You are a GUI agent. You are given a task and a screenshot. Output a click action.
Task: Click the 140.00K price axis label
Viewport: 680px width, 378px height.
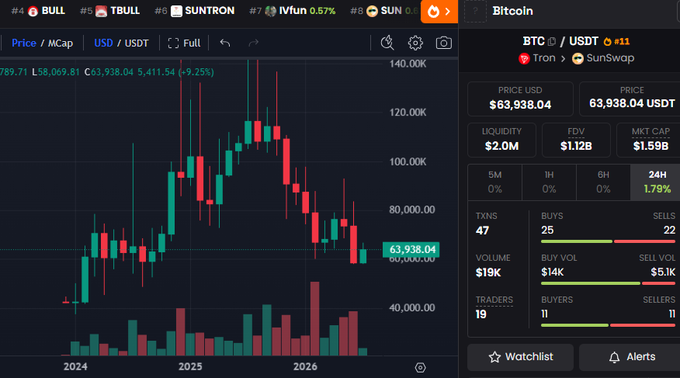click(408, 64)
